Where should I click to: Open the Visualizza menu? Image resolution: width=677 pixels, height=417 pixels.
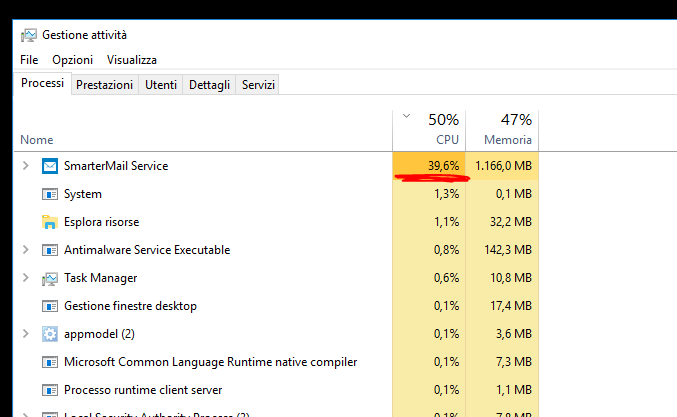click(132, 60)
